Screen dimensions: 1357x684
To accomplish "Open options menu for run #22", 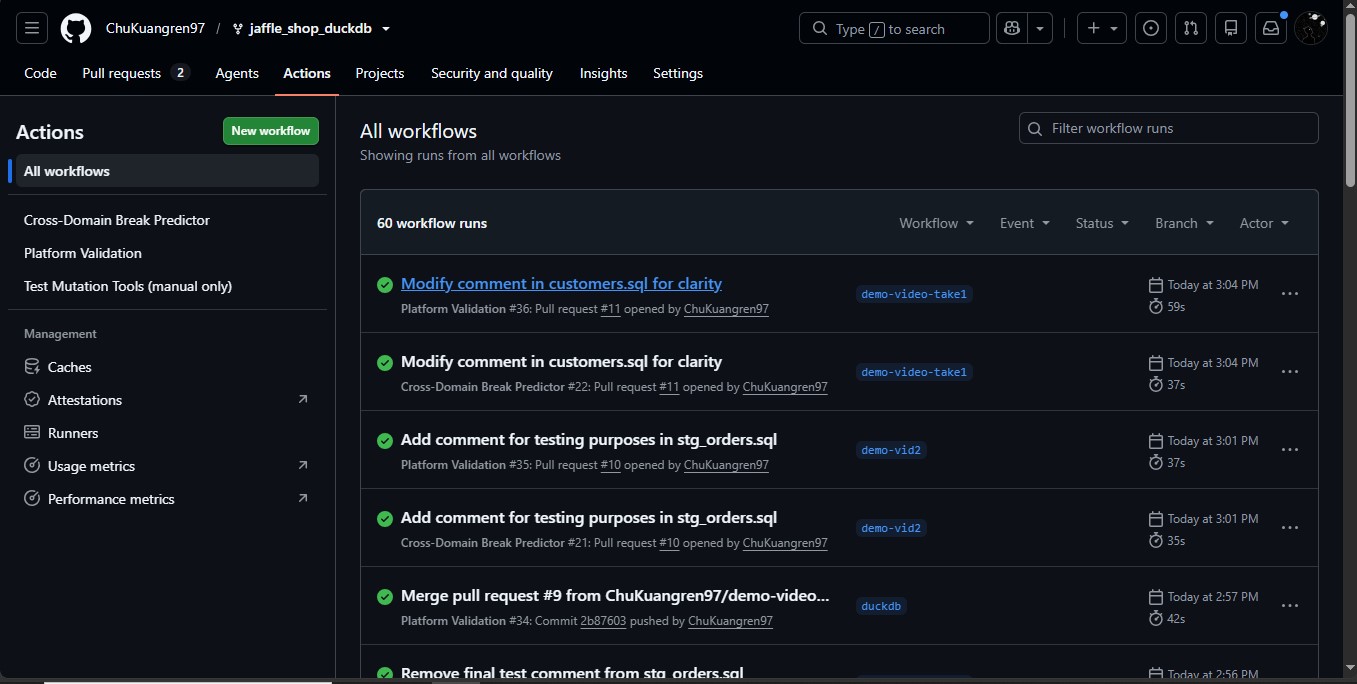I will click(x=1290, y=372).
